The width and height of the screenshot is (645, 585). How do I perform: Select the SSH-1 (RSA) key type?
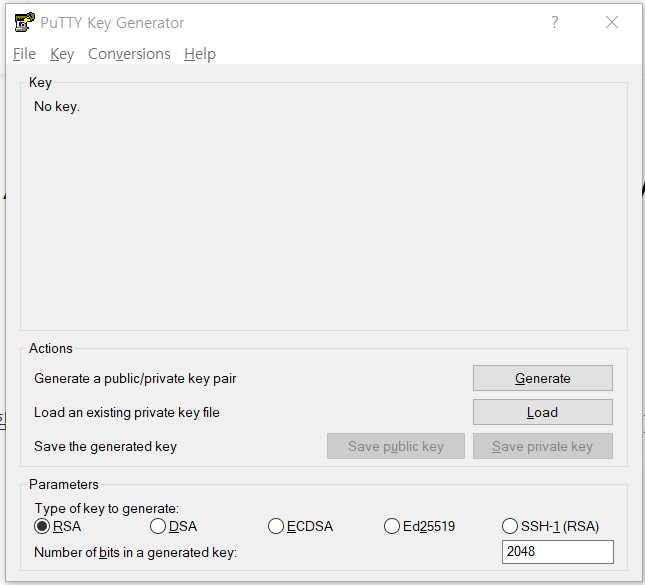(550, 526)
